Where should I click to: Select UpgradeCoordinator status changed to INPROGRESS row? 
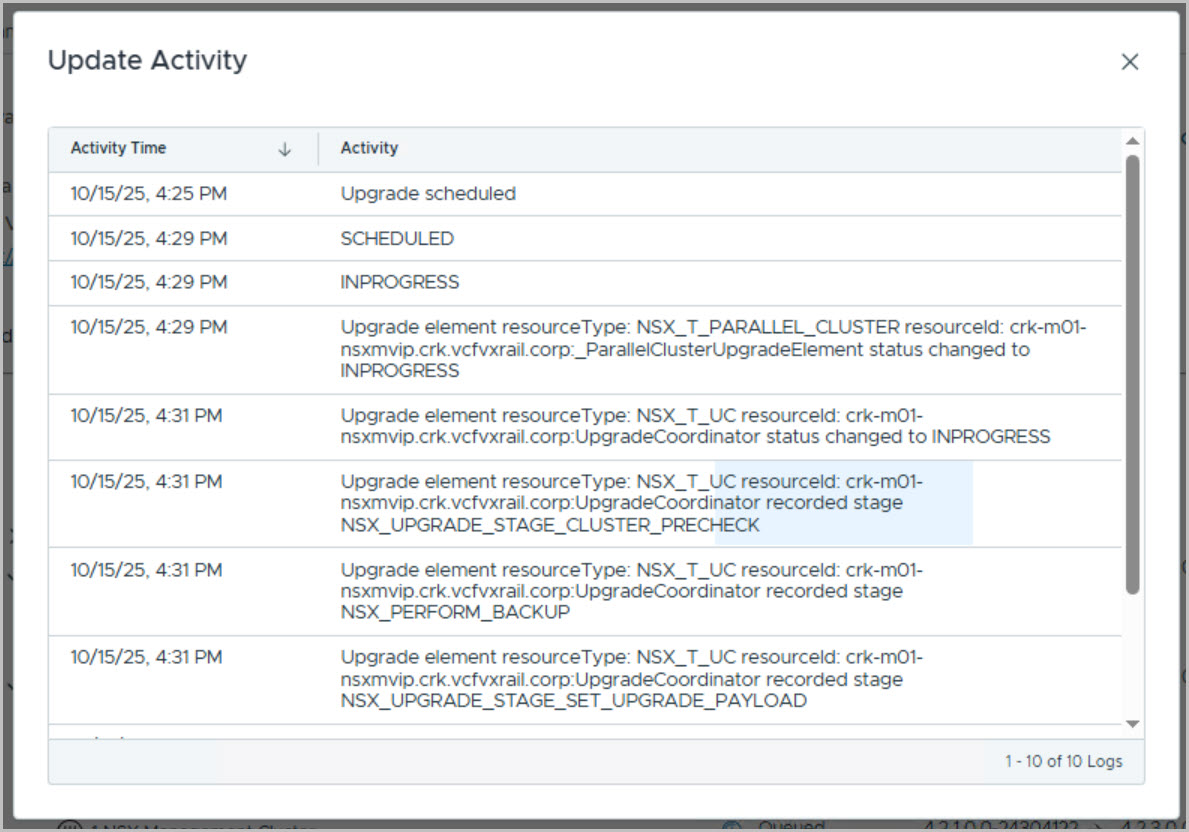[x=694, y=426]
